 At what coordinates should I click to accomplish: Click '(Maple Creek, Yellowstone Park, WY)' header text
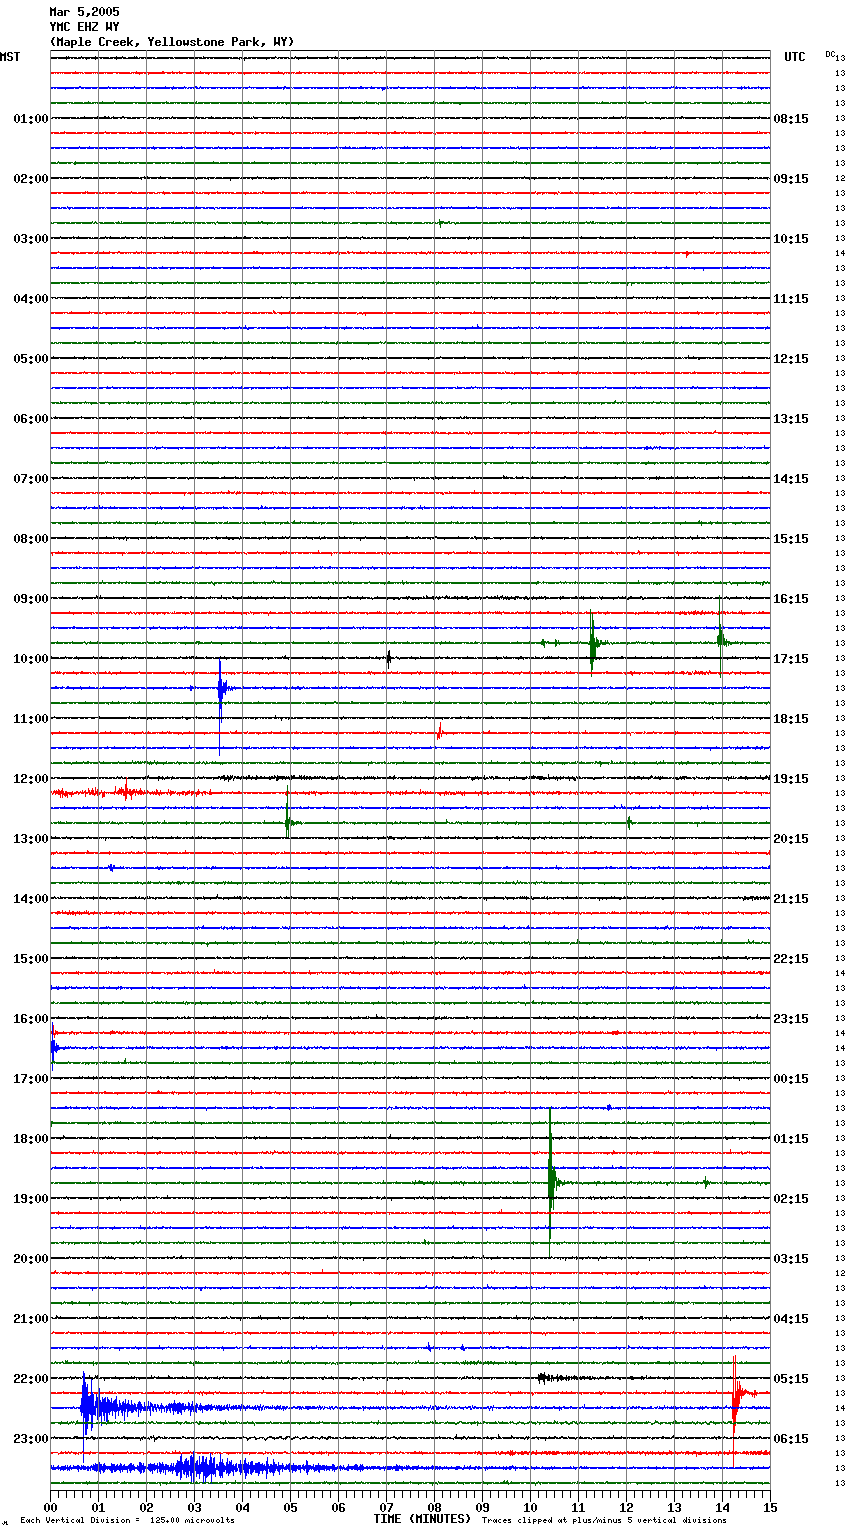coord(172,42)
